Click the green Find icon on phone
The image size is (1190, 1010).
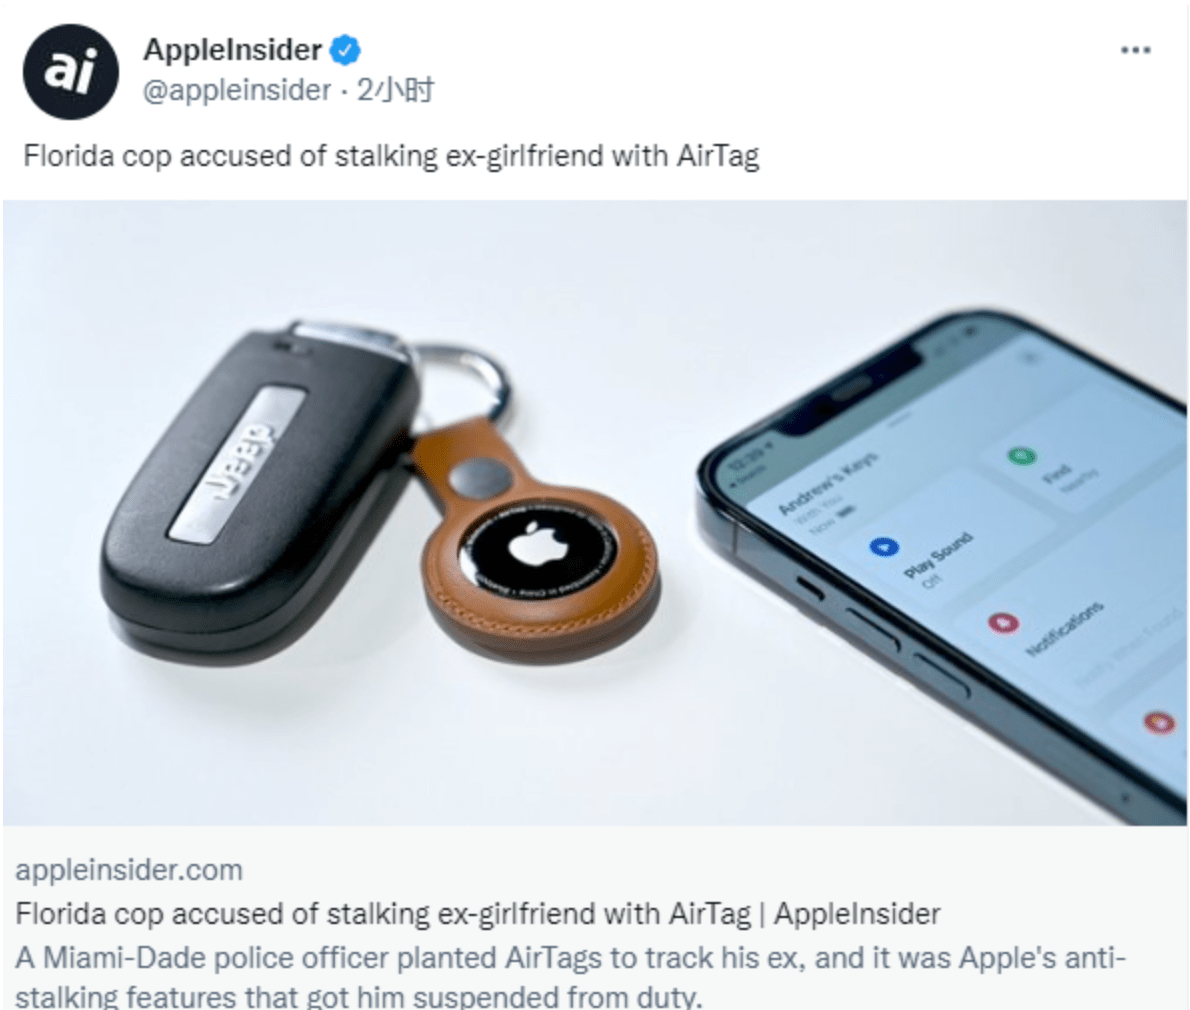pyautogui.click(x=1022, y=456)
